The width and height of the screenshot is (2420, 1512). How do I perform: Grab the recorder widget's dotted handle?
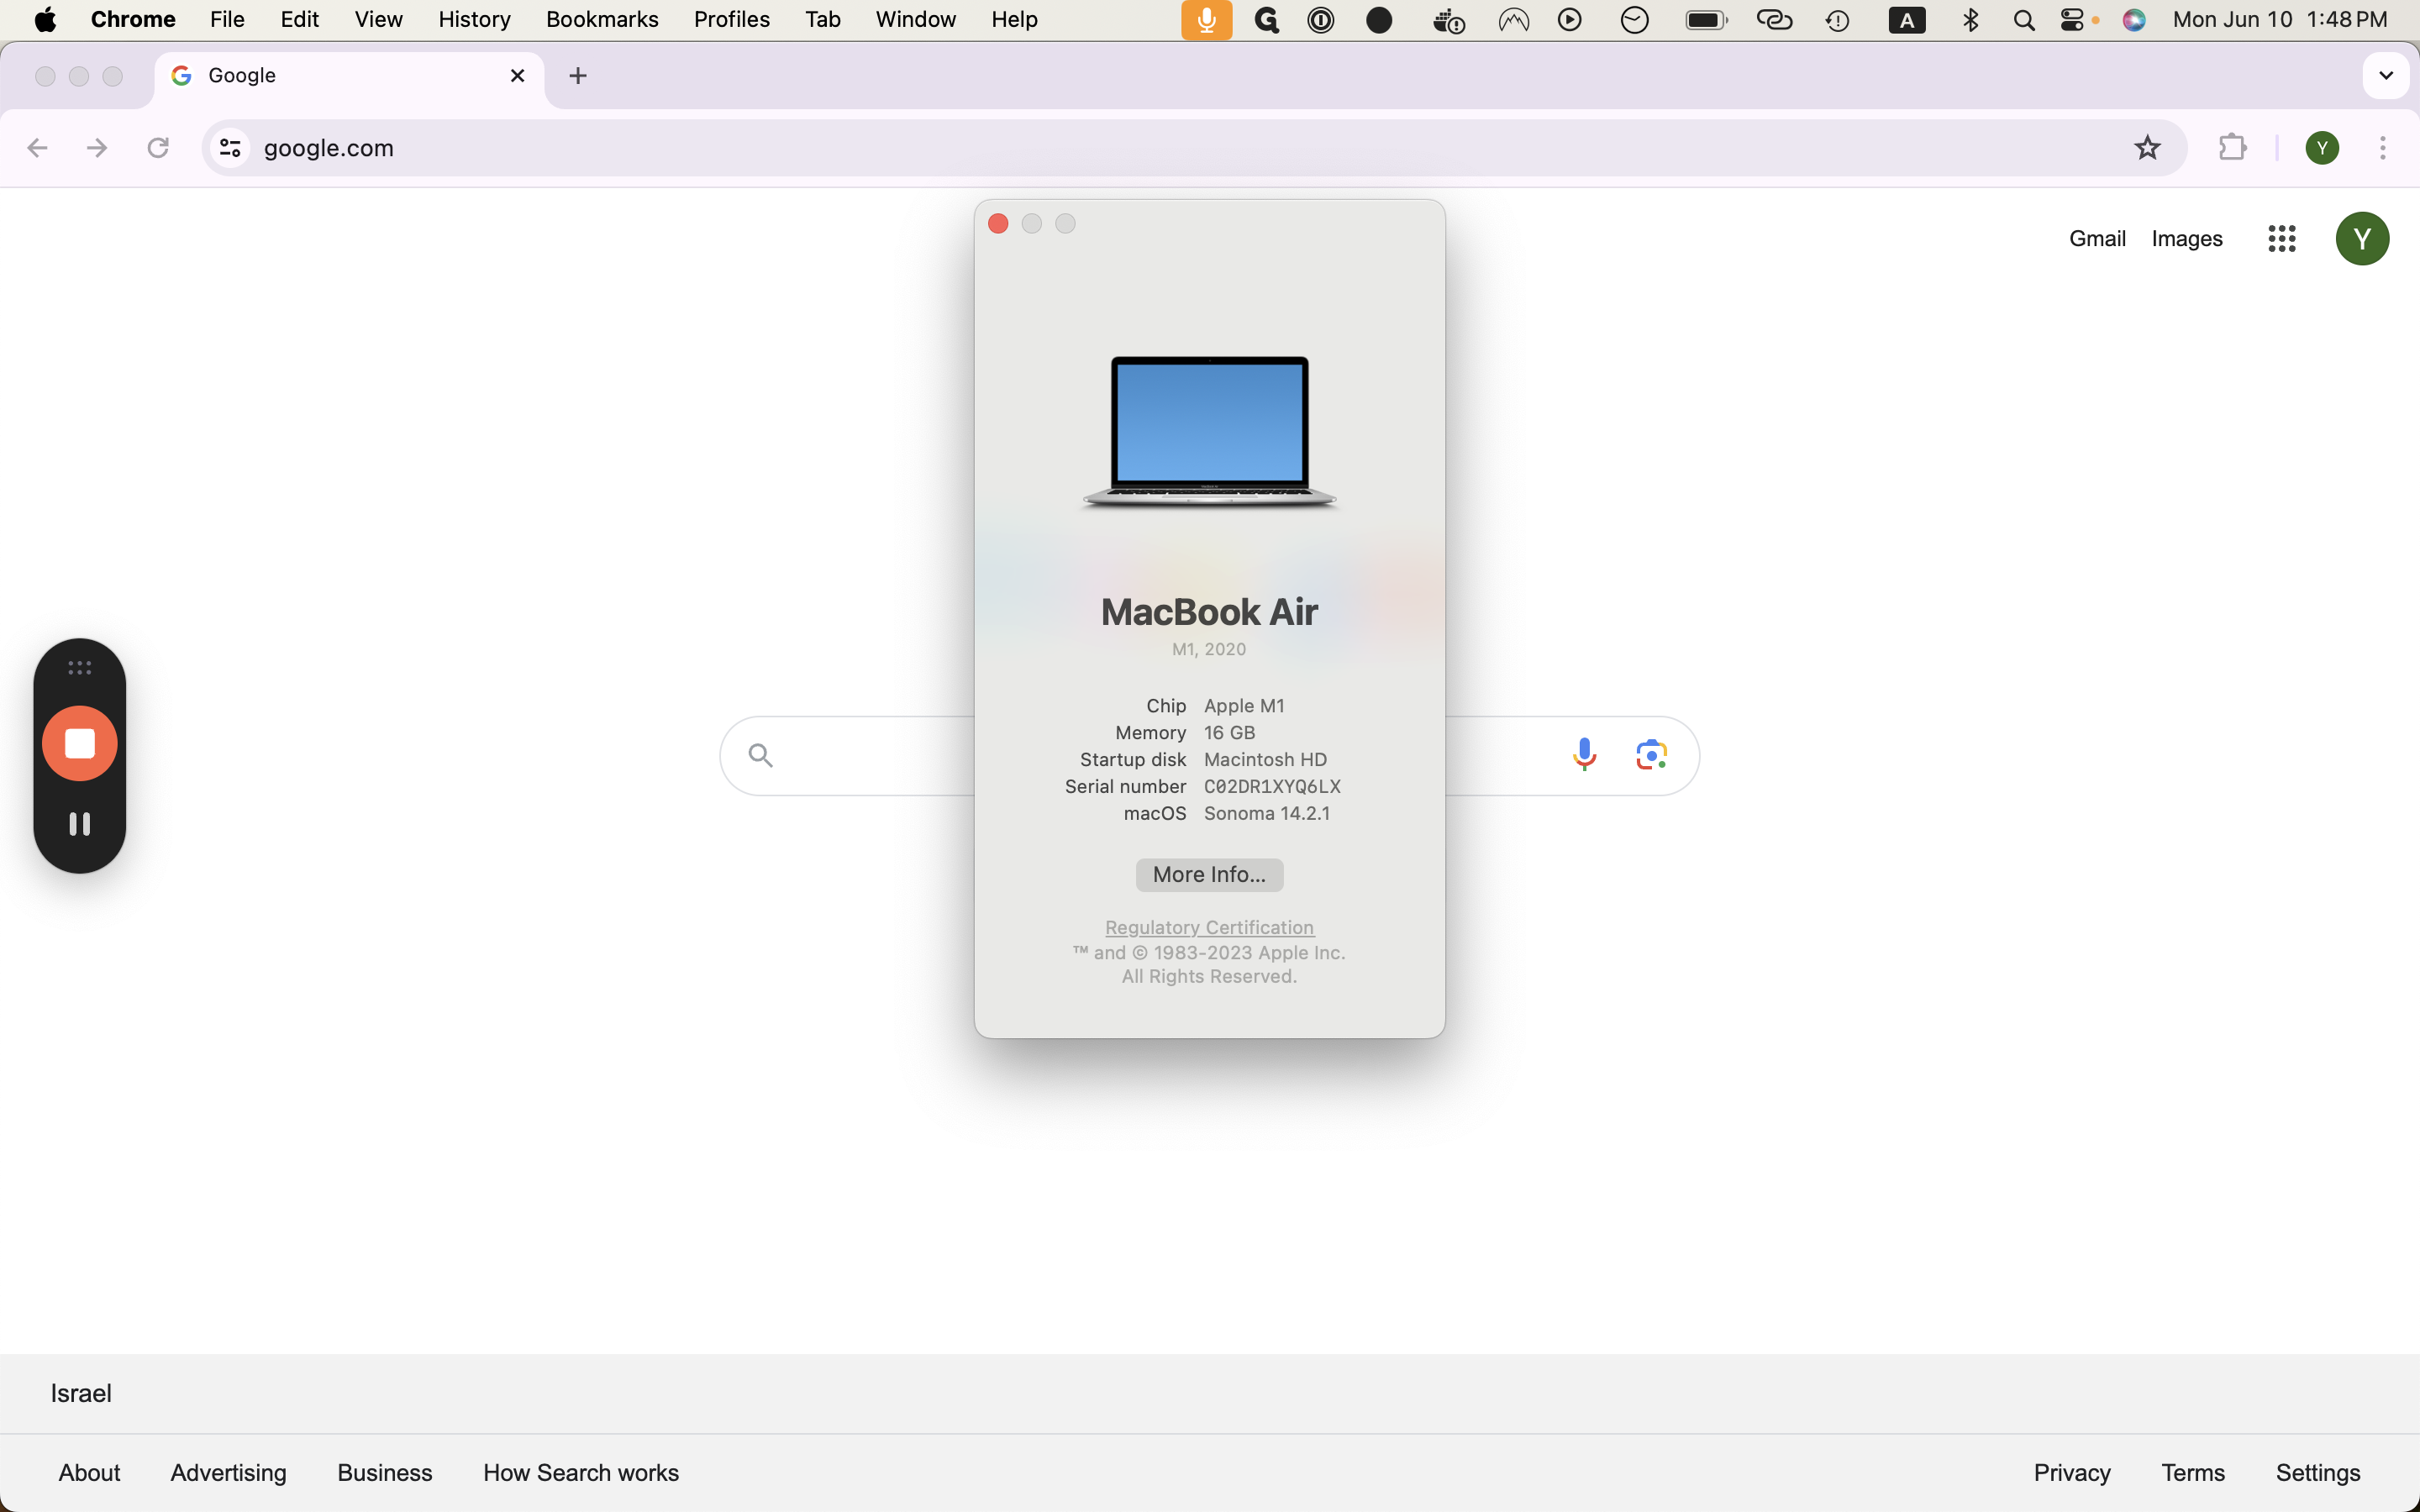pos(80,667)
